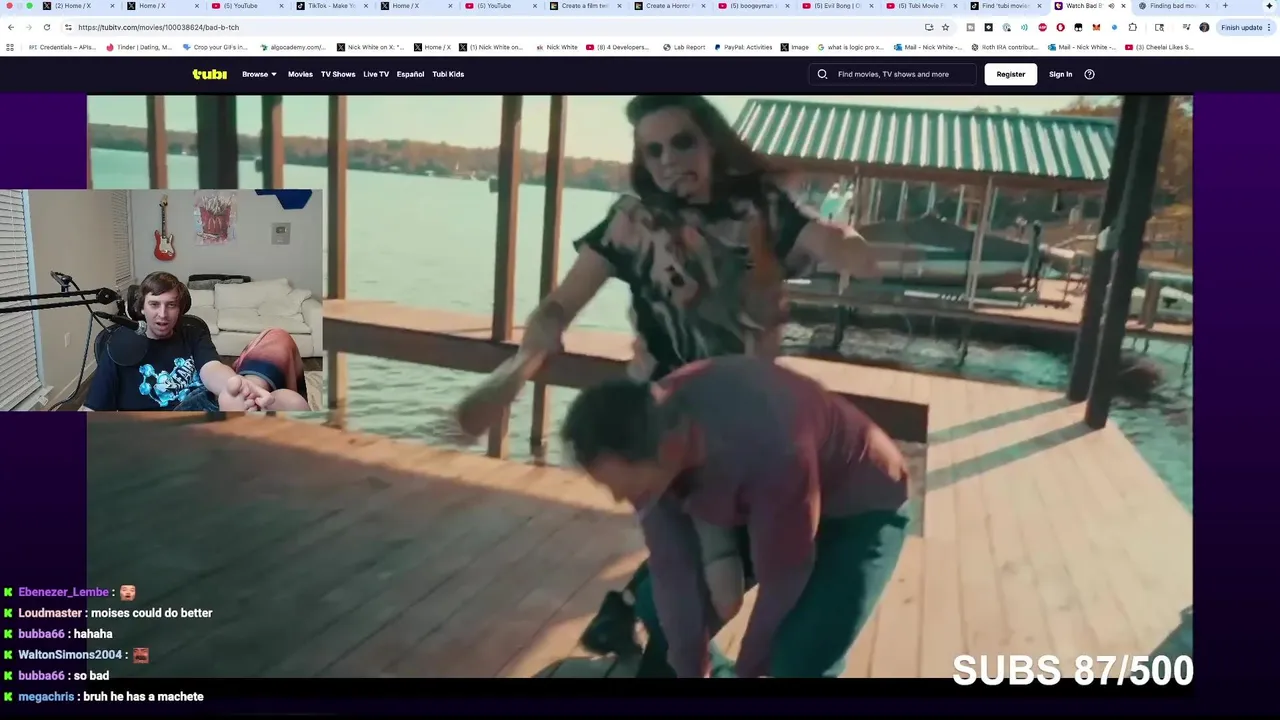This screenshot has width=1280, height=720.
Task: Go to the Movies section
Action: [x=300, y=74]
